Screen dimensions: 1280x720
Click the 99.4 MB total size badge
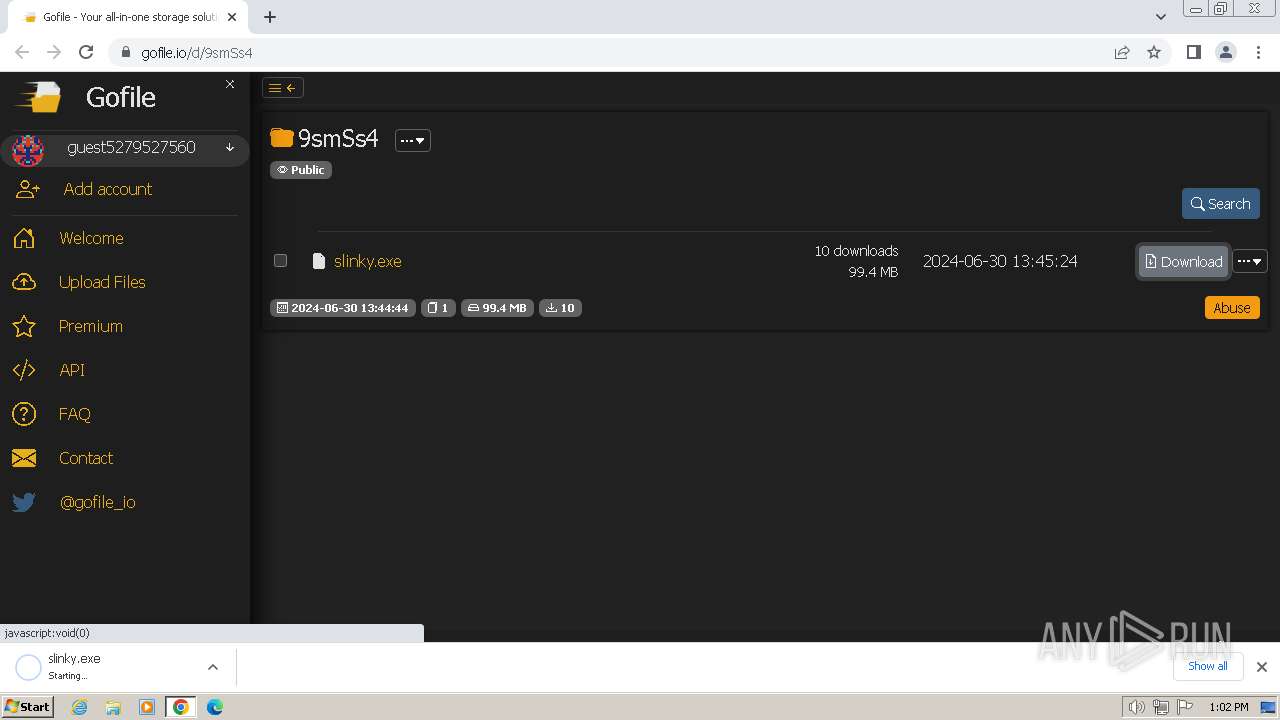coord(497,308)
